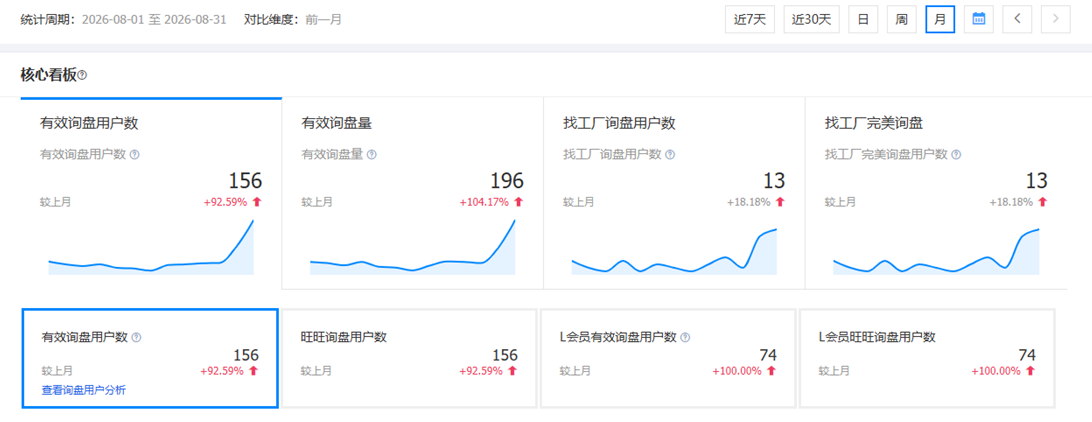Click the next period right chevron

(1056, 19)
